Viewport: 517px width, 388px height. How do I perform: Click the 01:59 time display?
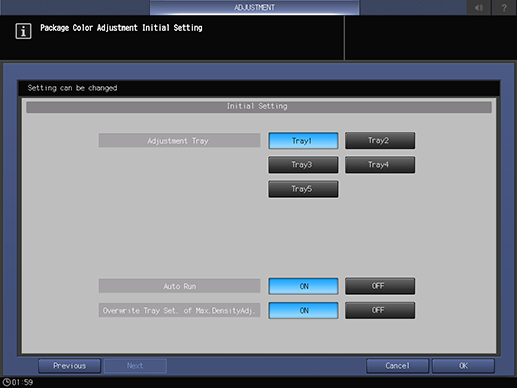click(22, 382)
